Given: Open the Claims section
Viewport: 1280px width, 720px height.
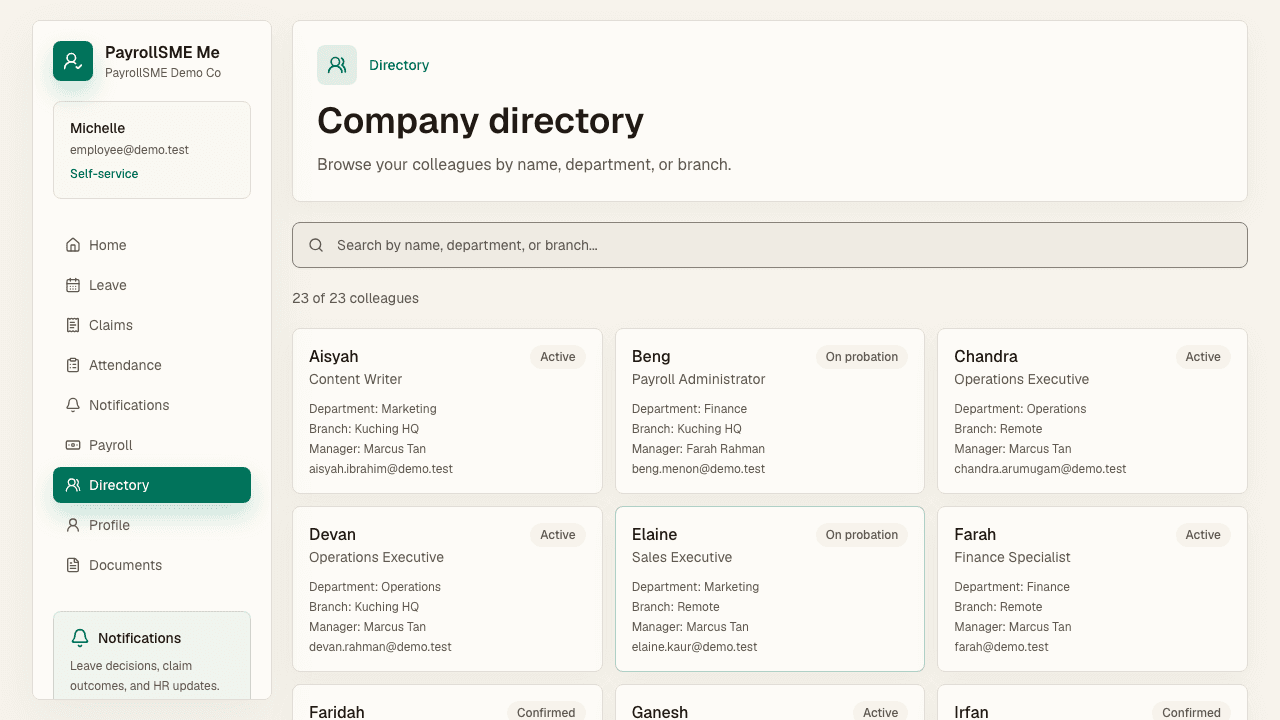Looking at the screenshot, I should click(x=152, y=325).
